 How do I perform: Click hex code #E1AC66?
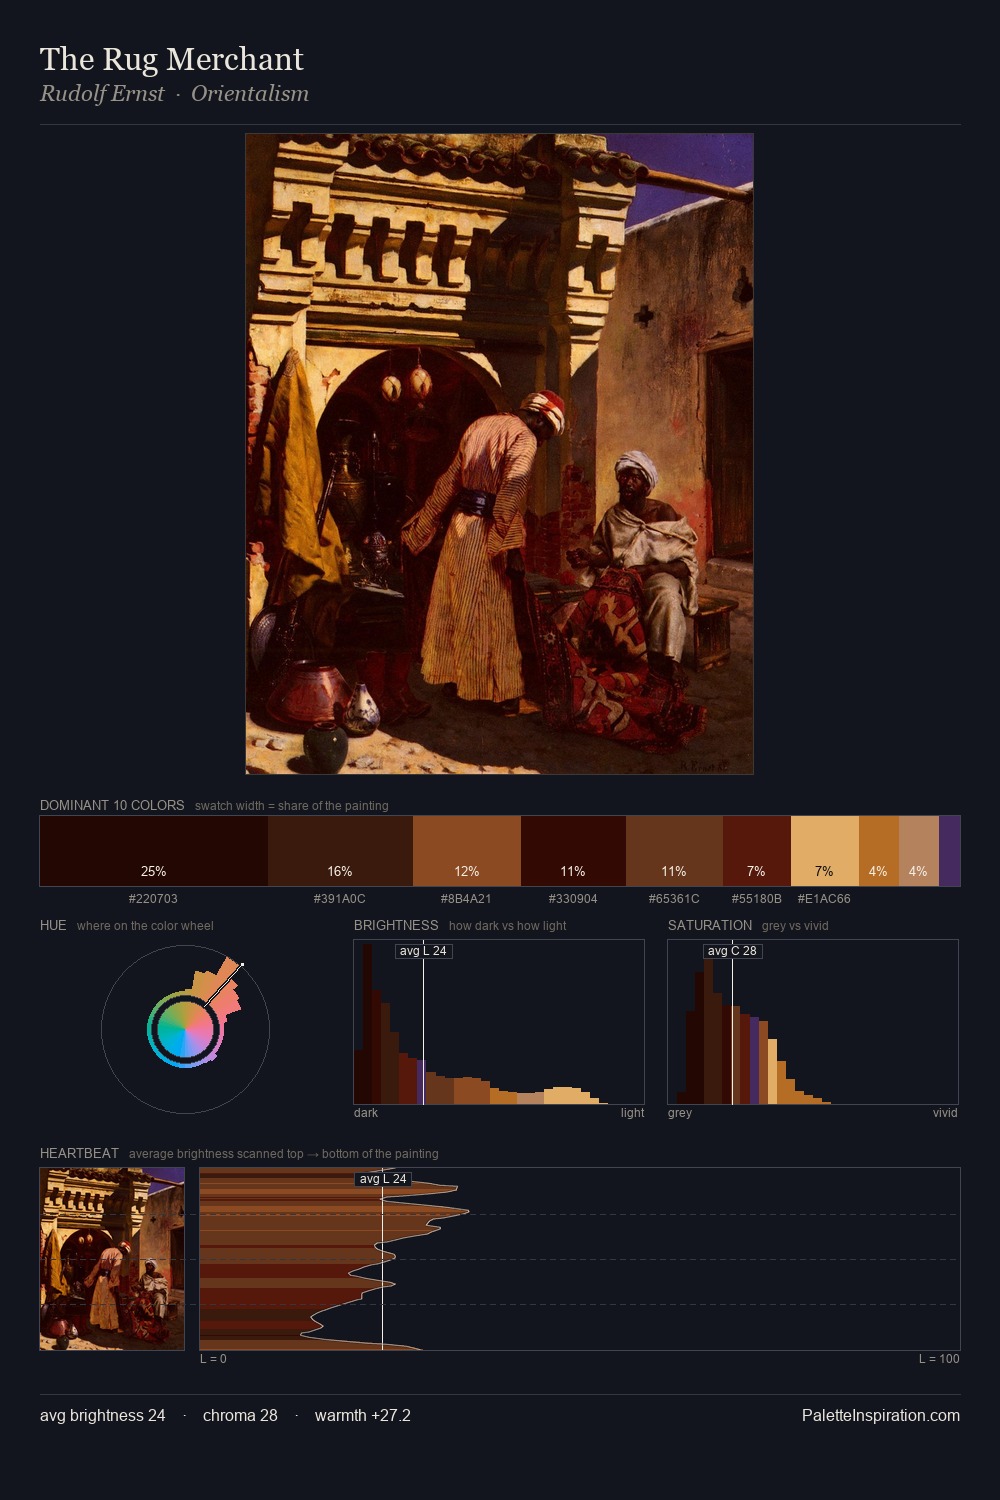[x=824, y=899]
